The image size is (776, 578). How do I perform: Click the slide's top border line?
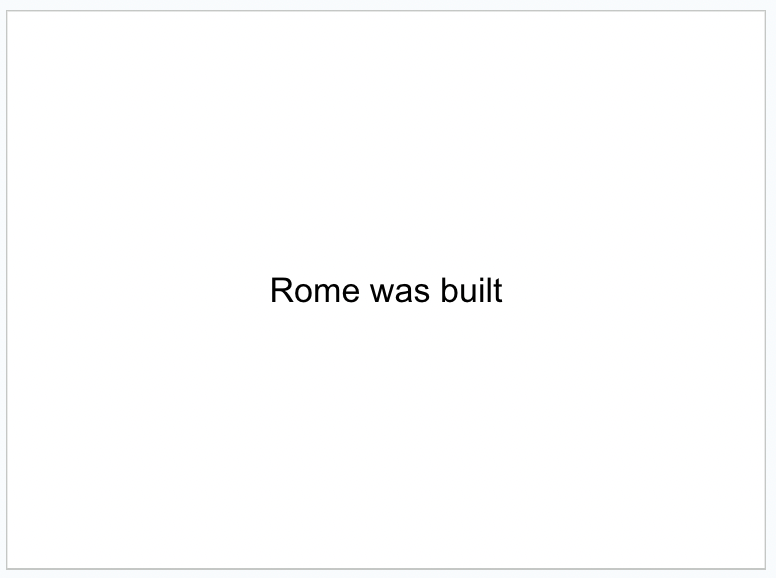coord(386,11)
